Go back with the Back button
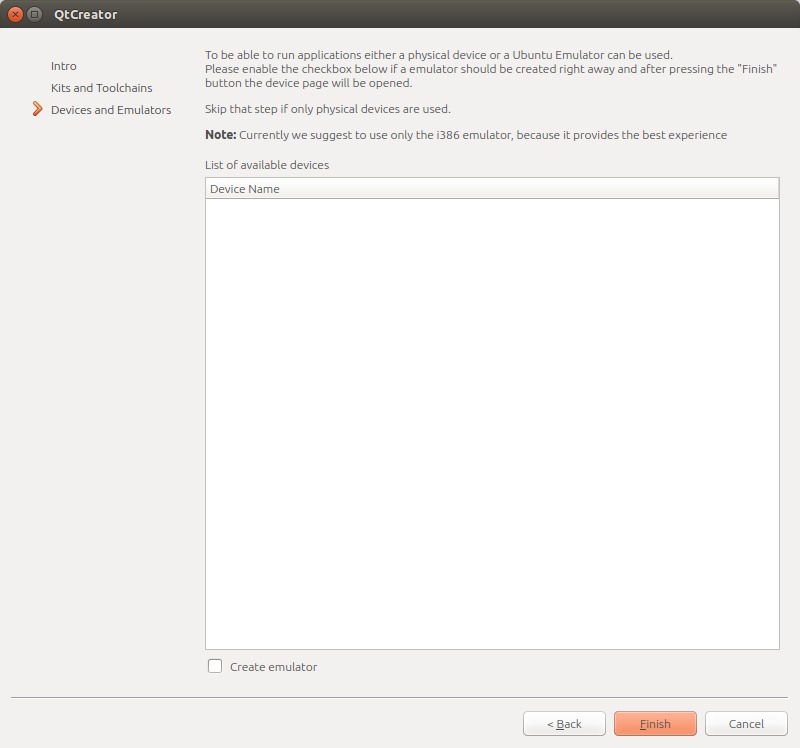Viewport: 800px width, 748px height. (x=564, y=724)
